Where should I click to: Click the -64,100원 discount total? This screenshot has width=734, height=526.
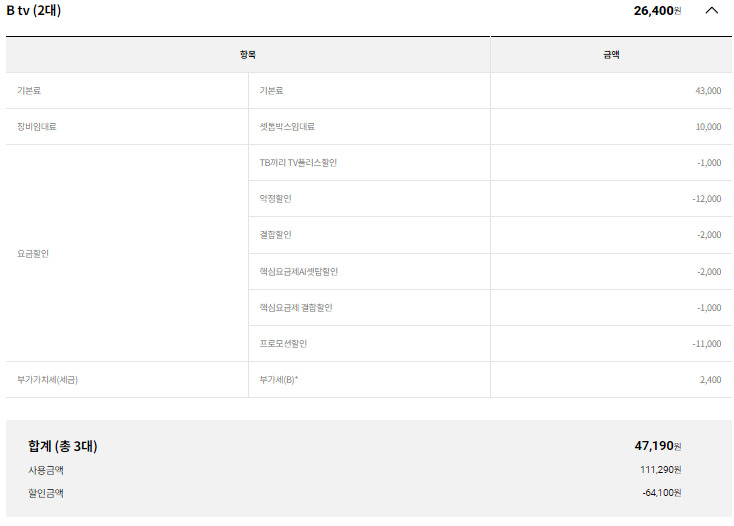[x=661, y=493]
